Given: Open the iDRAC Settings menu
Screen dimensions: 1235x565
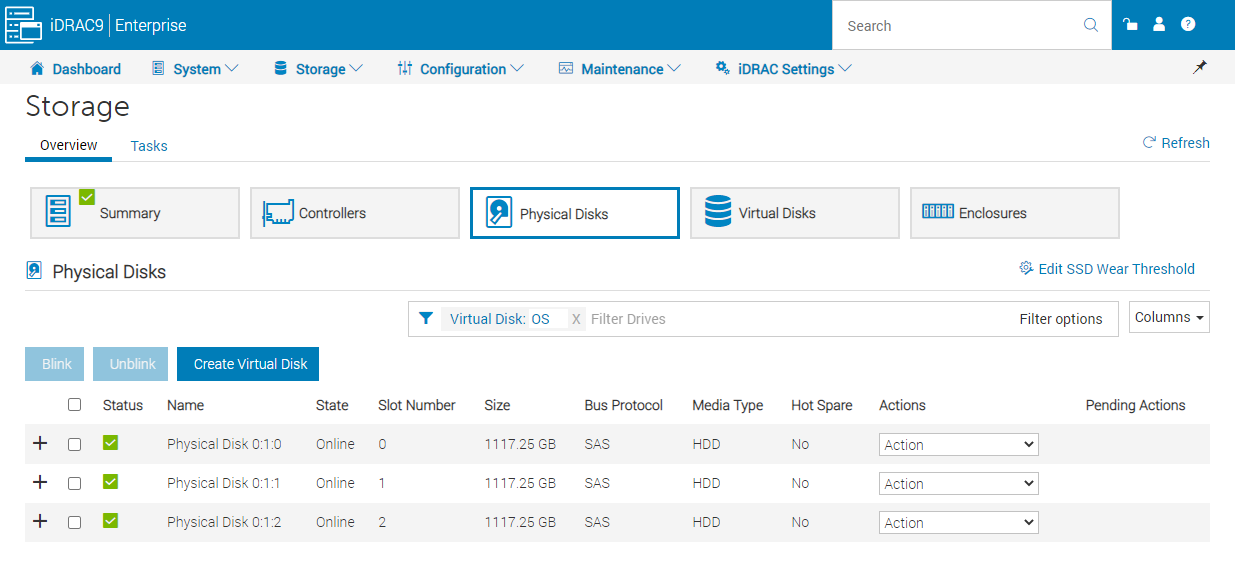Looking at the screenshot, I should pyautogui.click(x=784, y=69).
